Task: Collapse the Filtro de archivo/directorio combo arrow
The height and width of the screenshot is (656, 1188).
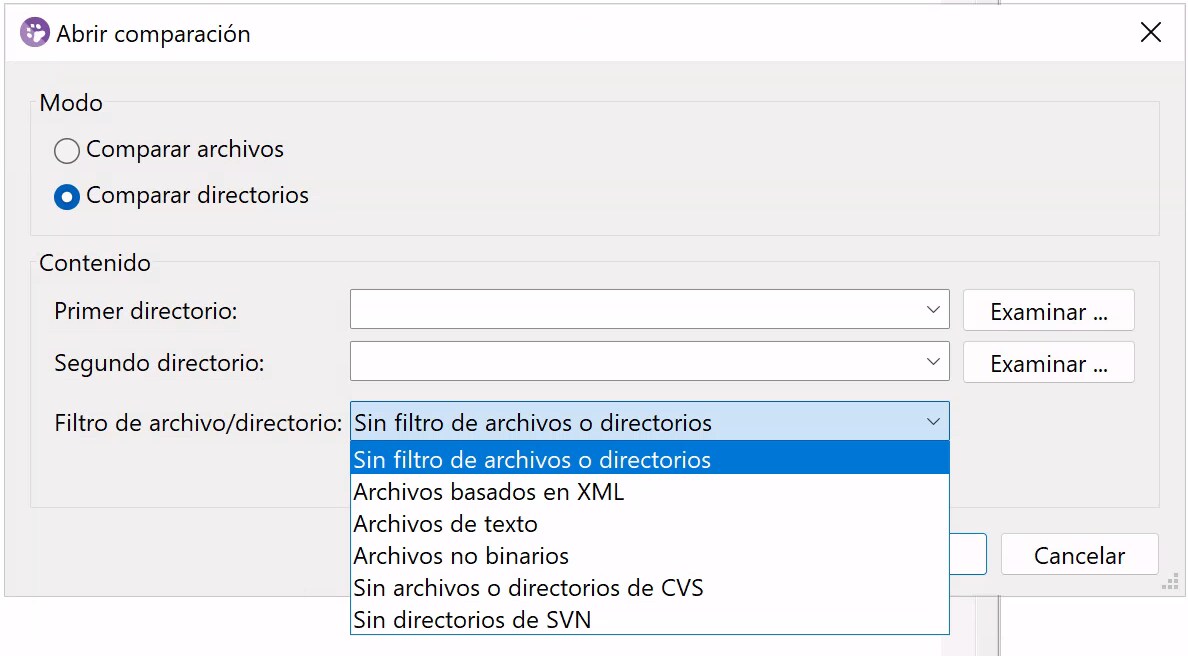Action: click(x=933, y=422)
